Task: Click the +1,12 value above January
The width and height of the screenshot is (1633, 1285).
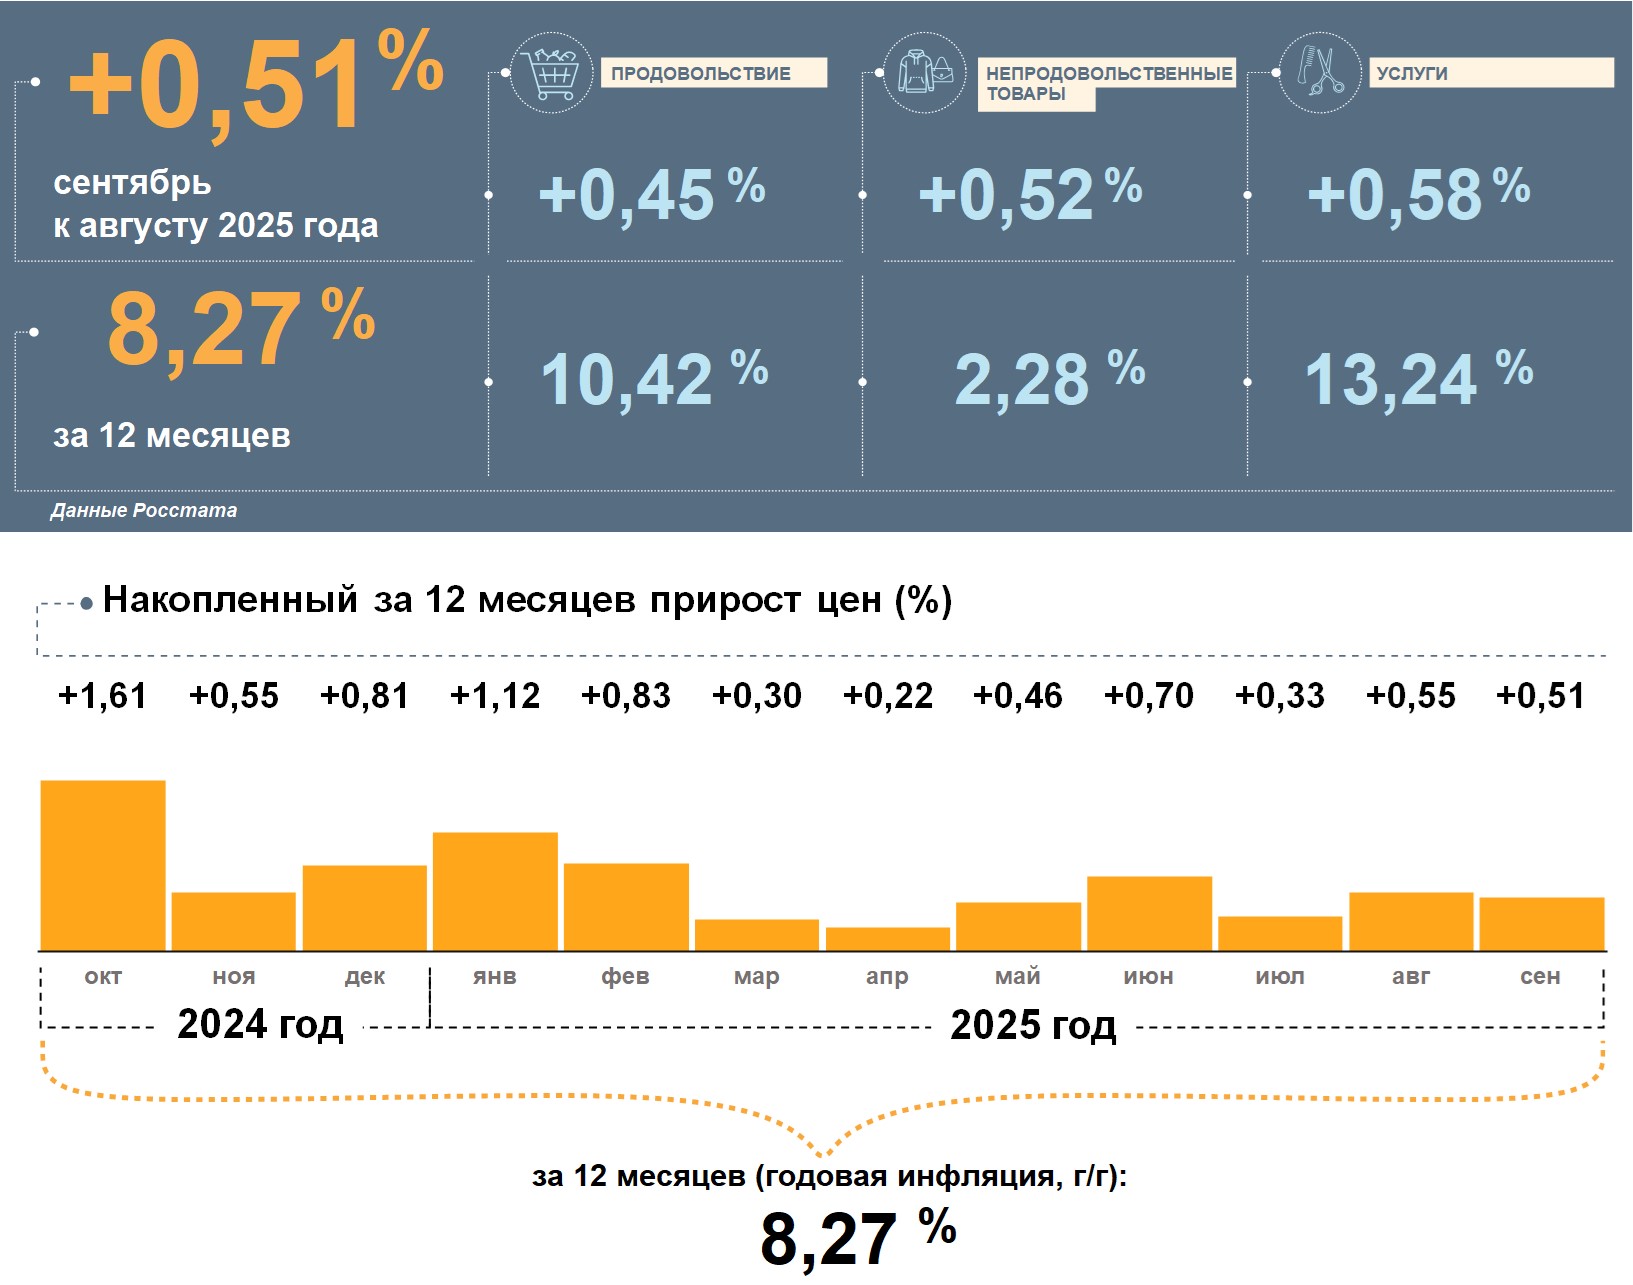Action: [x=495, y=695]
